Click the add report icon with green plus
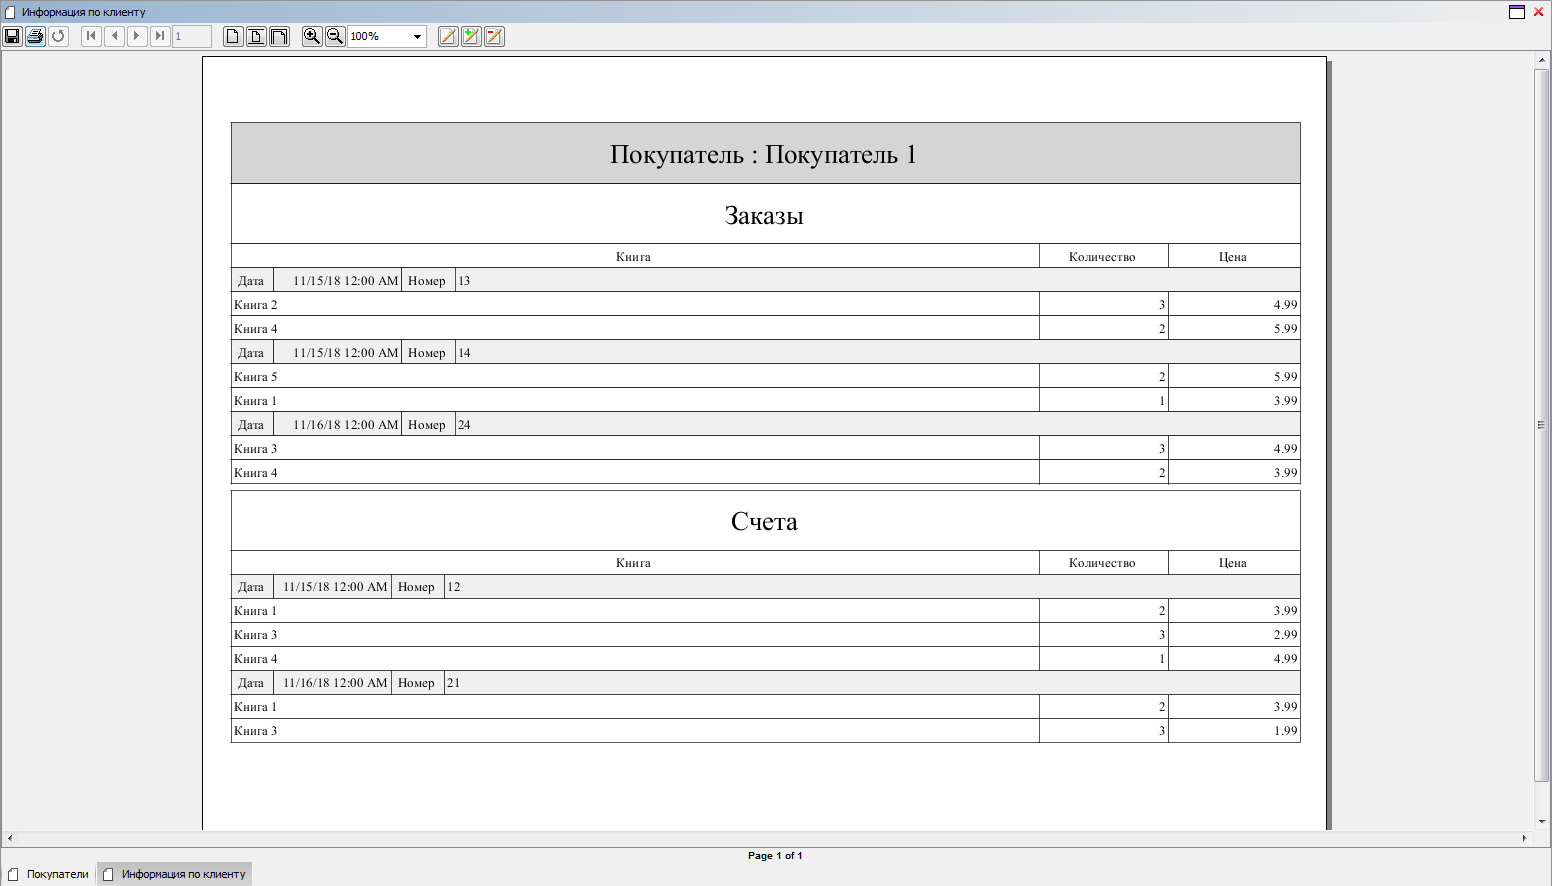This screenshot has height=886, width=1552. point(471,36)
